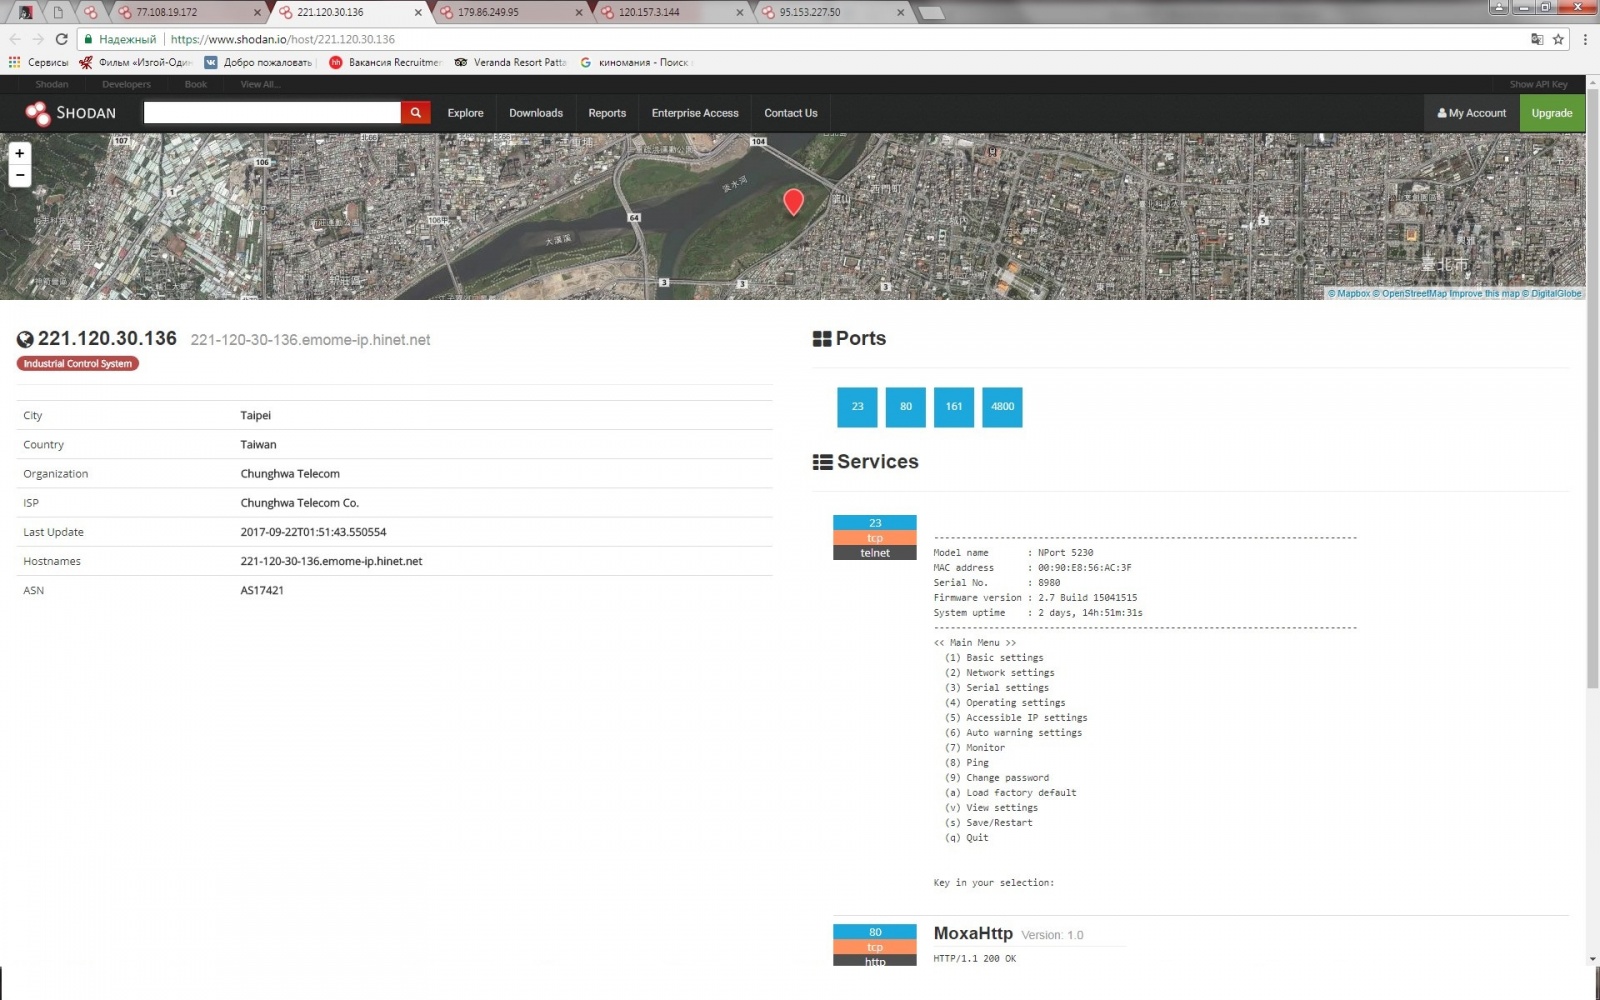Viewport: 1600px width, 1000px height.
Task: Jump to port 4800 in Ports list
Action: coord(1002,407)
